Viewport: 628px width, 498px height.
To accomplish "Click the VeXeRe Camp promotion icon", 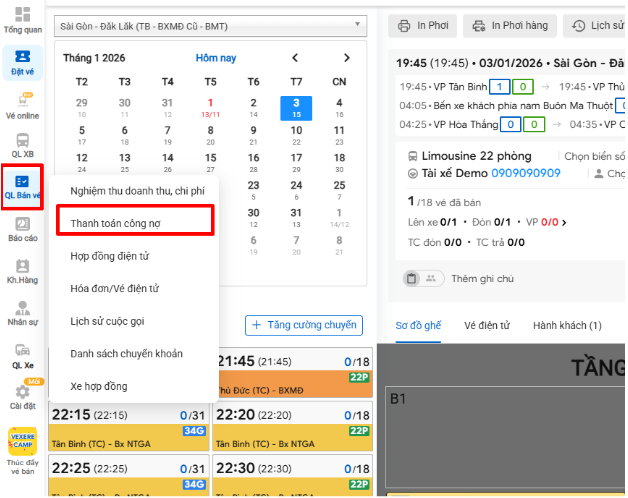I will click(x=23, y=442).
